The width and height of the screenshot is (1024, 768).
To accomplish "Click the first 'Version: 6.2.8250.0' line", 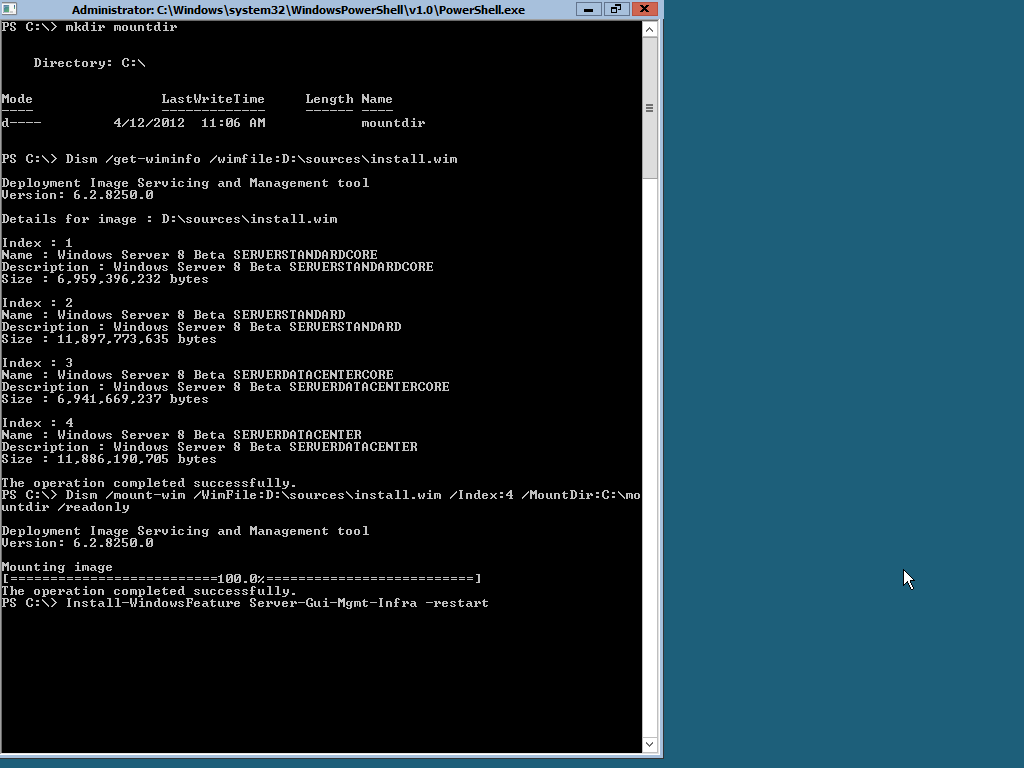I will coord(78,195).
